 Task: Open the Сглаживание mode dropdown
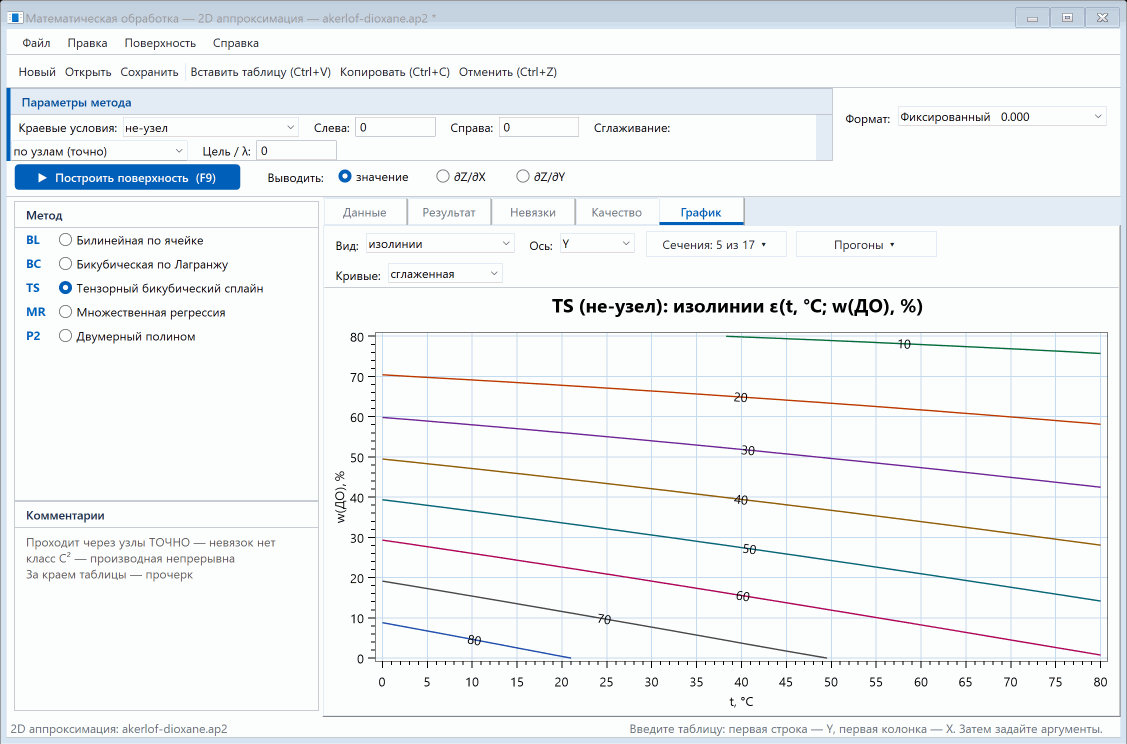(x=99, y=151)
